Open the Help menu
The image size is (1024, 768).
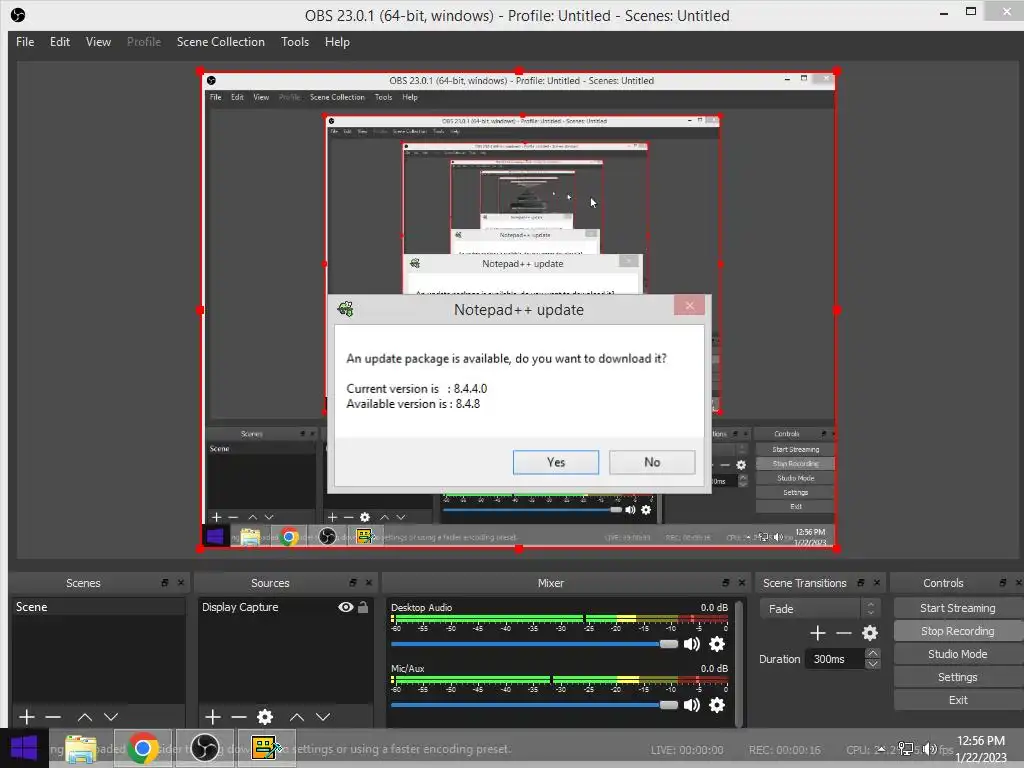(x=337, y=42)
